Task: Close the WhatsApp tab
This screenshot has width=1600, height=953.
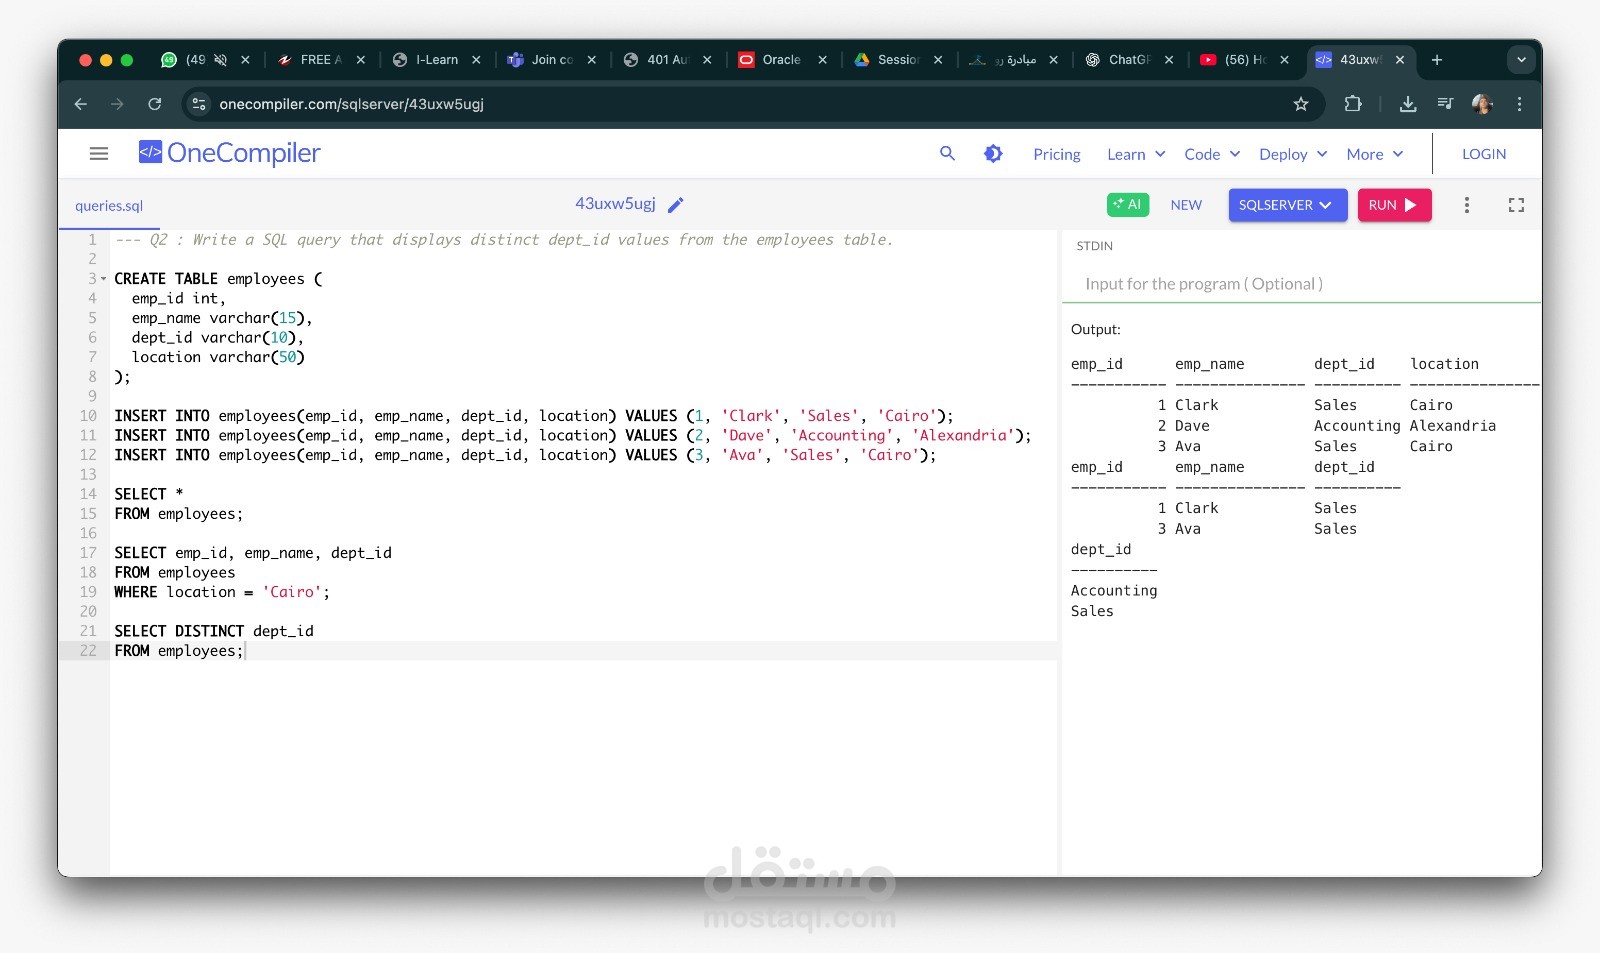Action: coord(245,60)
